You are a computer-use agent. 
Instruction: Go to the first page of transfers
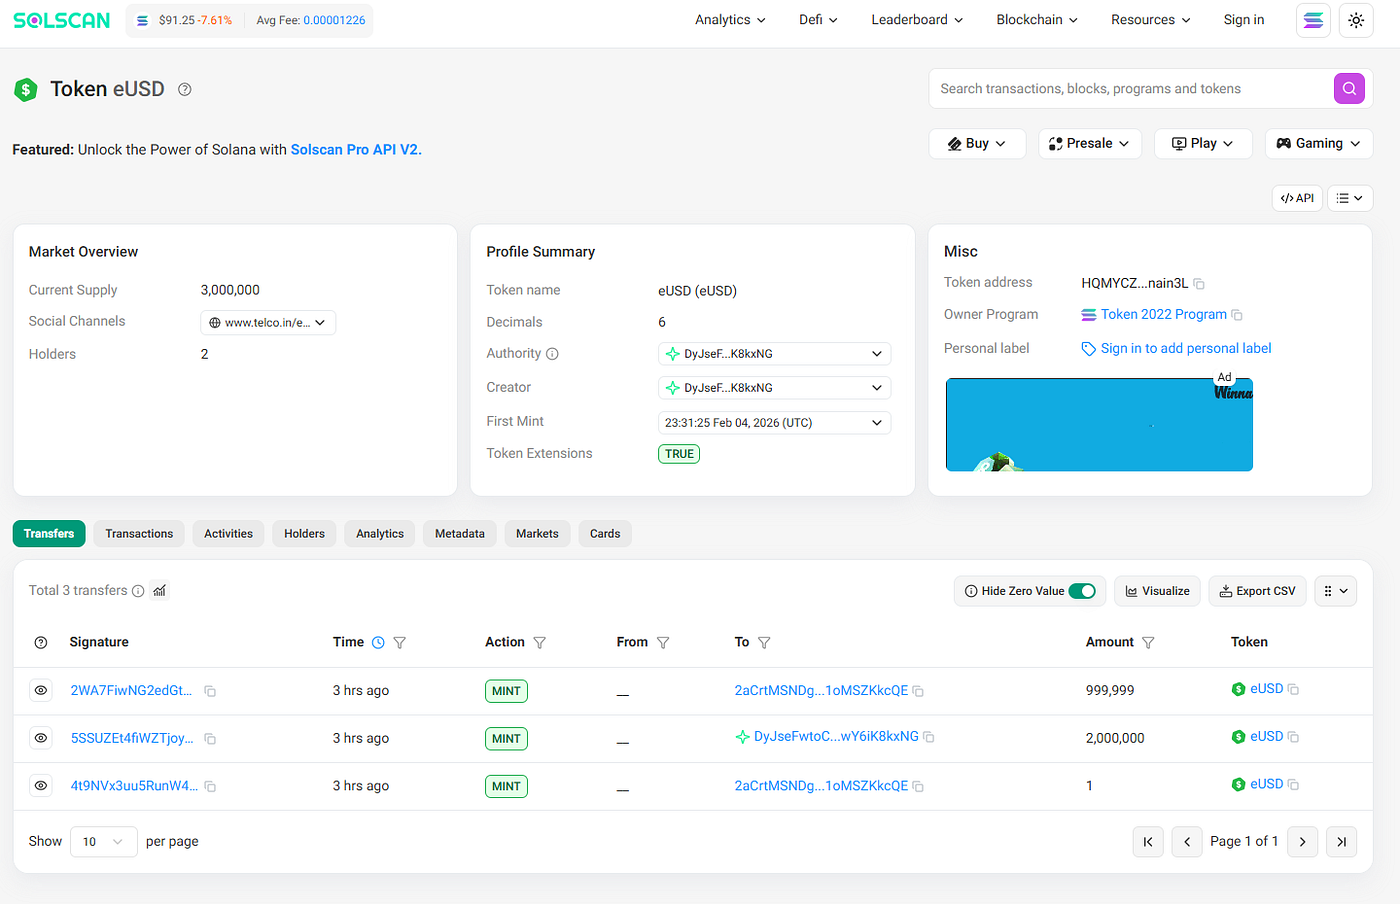(1148, 842)
